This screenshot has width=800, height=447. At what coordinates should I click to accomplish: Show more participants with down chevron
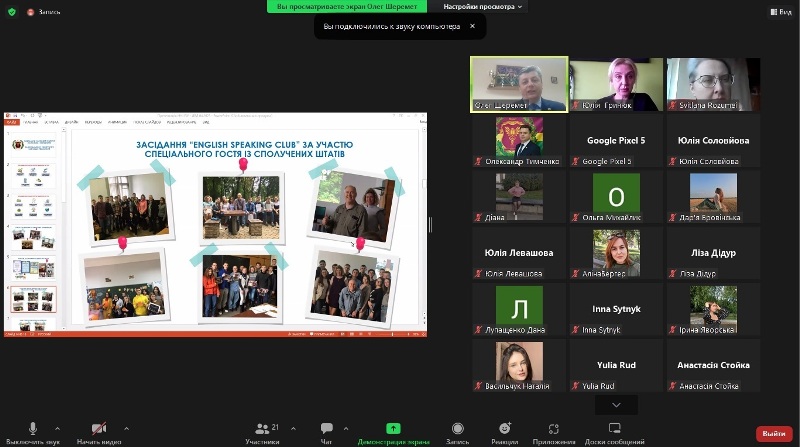(x=616, y=404)
